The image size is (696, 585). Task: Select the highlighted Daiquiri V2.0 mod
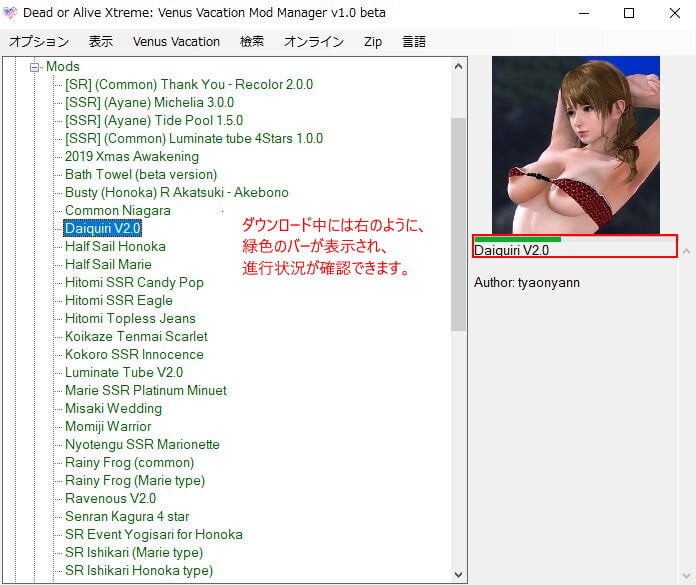pyautogui.click(x=103, y=229)
